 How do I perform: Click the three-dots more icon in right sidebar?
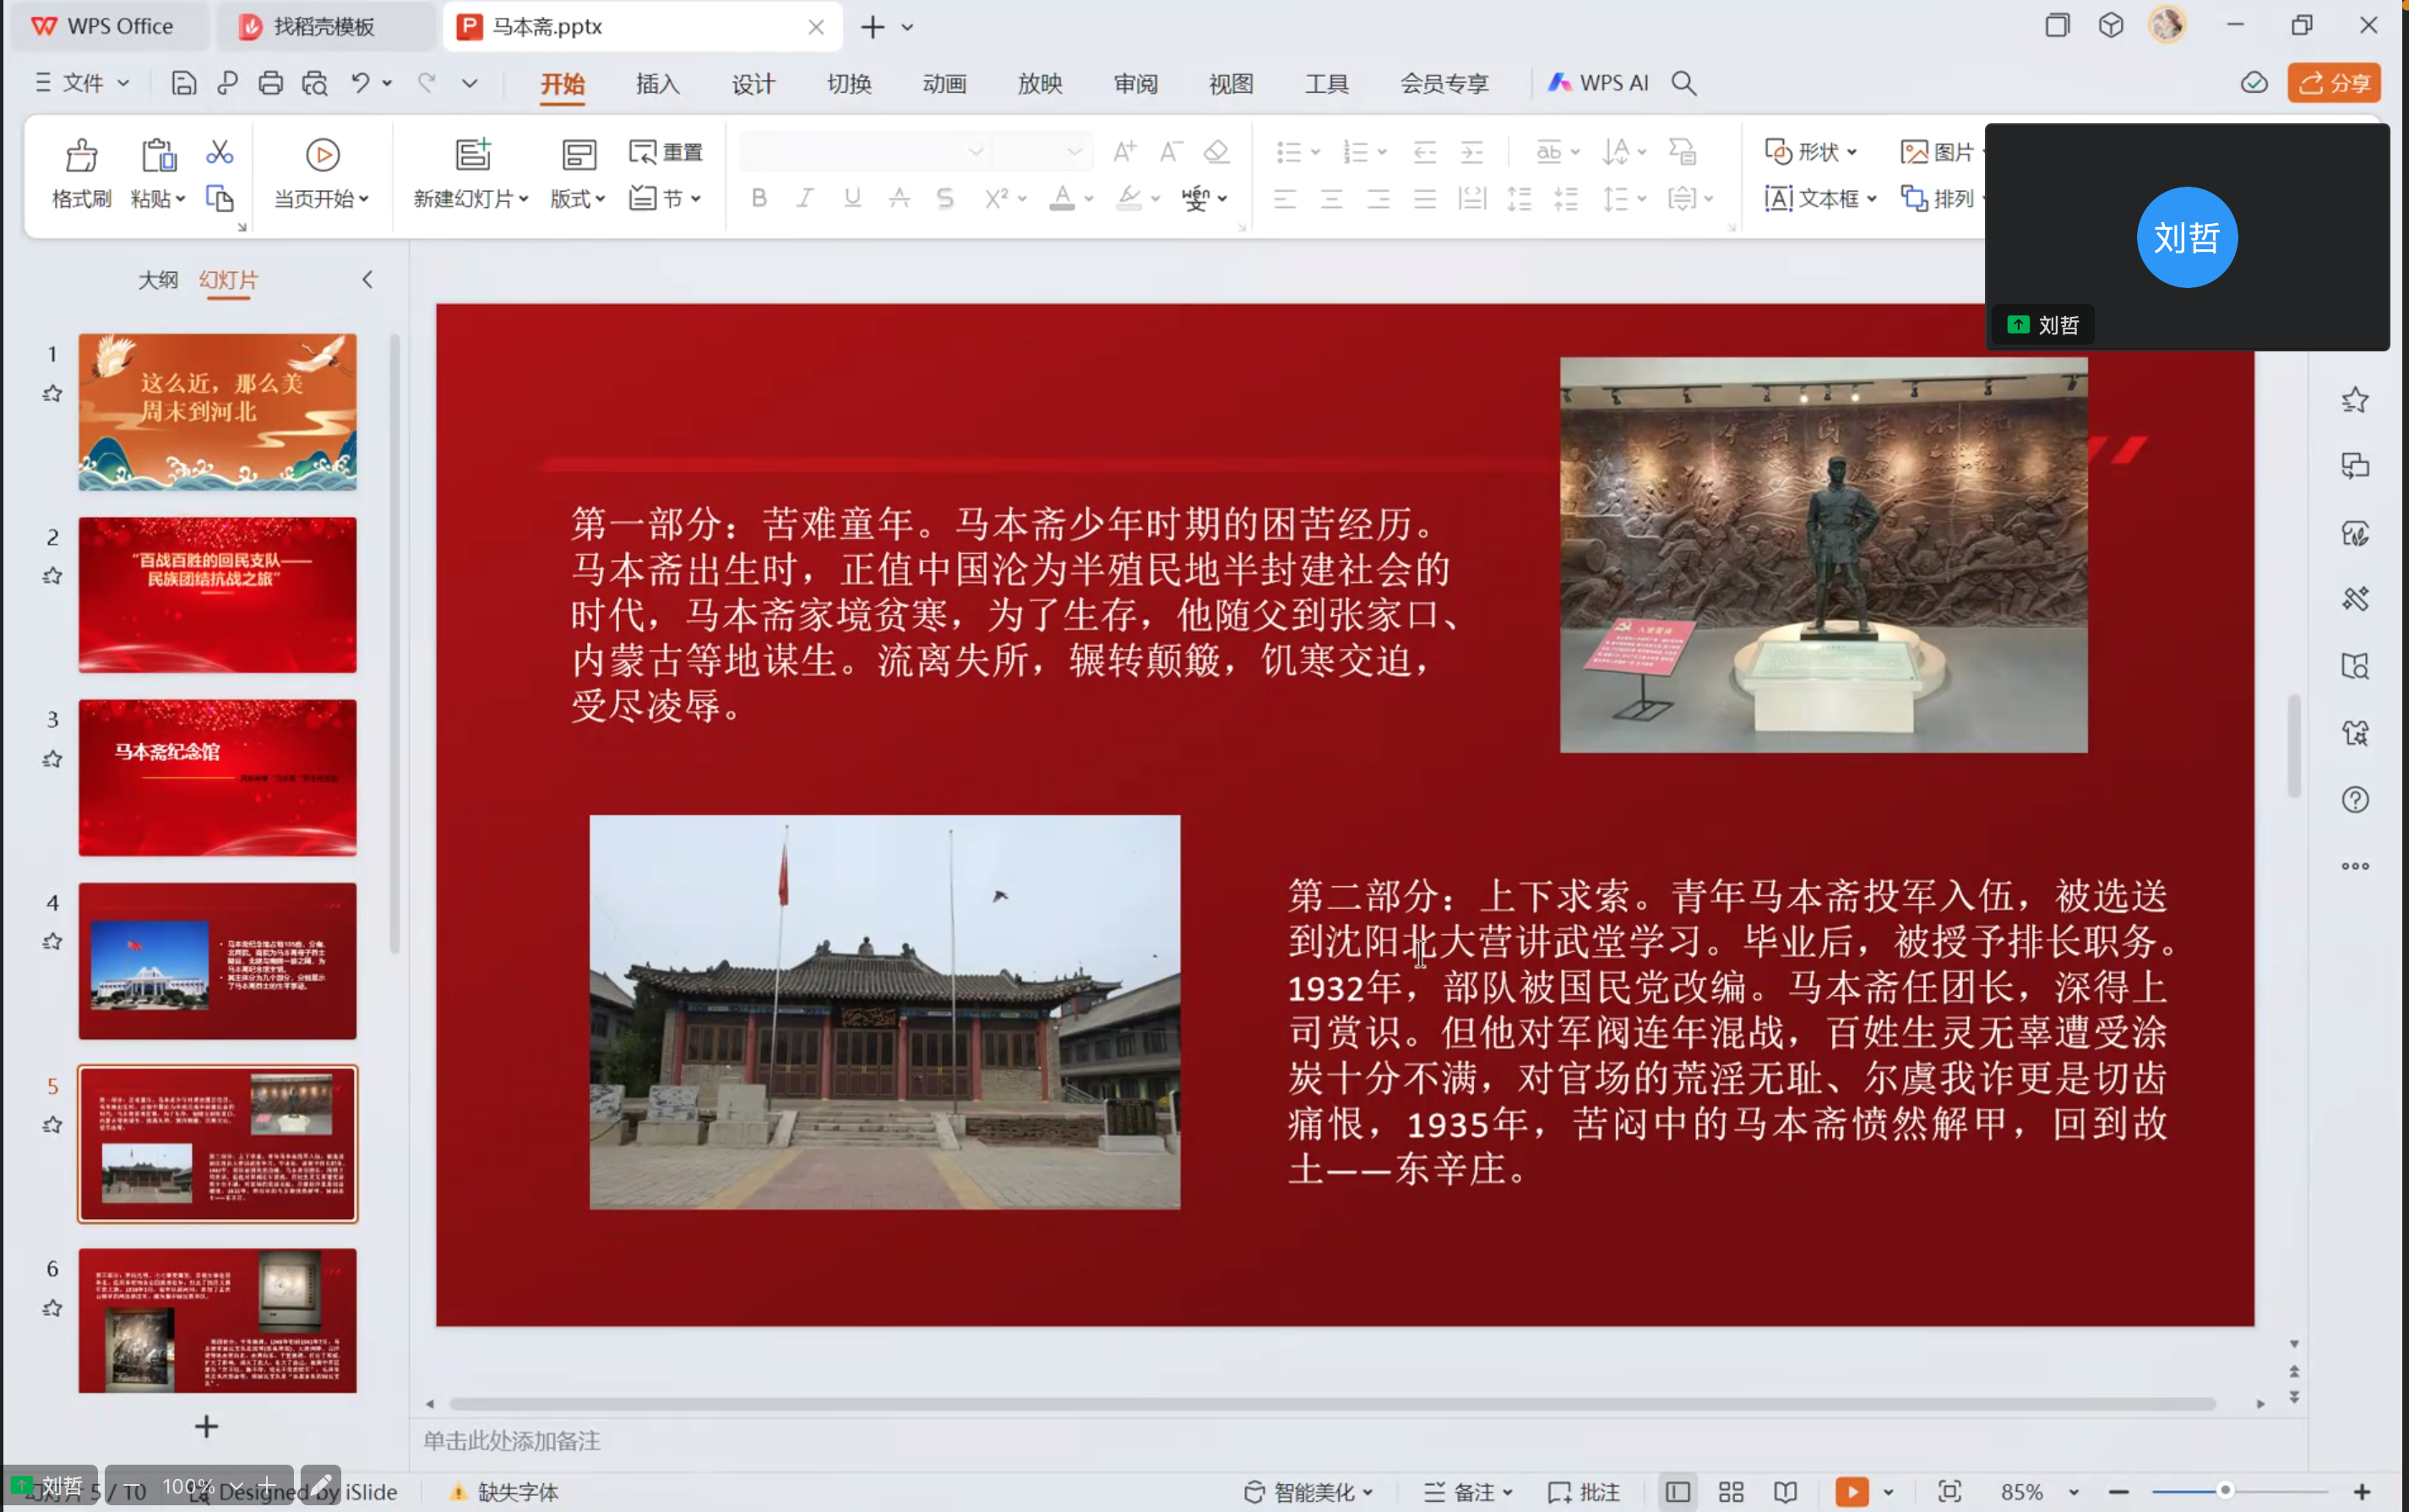[x=2355, y=866]
